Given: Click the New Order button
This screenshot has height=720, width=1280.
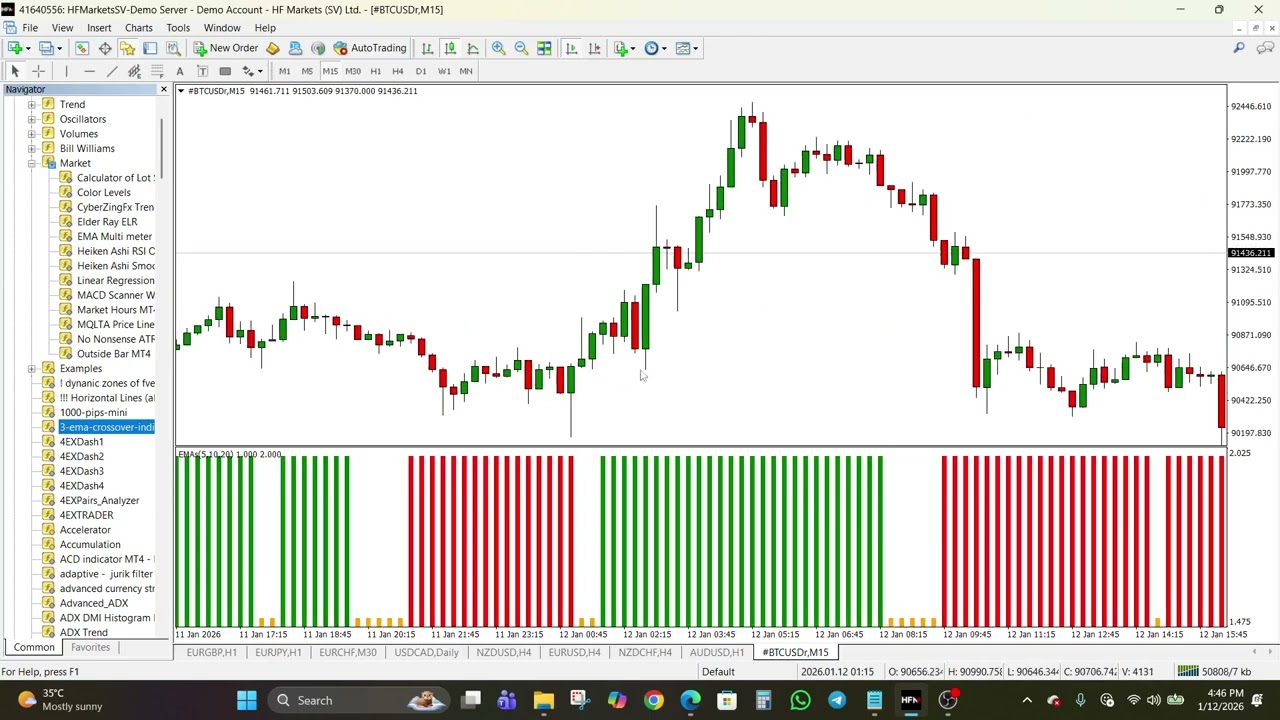Looking at the screenshot, I should tap(226, 48).
